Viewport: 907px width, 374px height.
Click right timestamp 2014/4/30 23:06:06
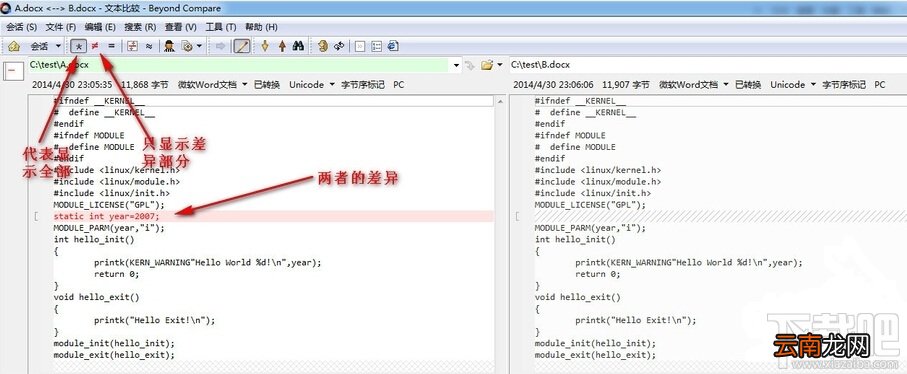[x=554, y=84]
